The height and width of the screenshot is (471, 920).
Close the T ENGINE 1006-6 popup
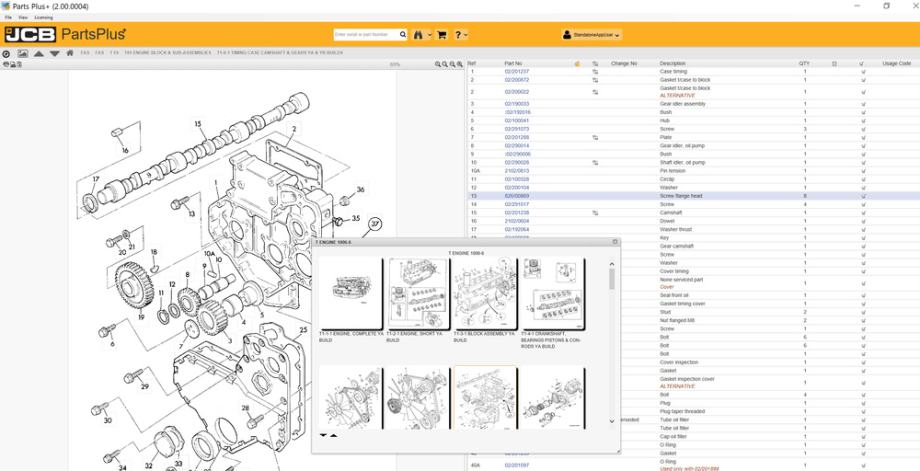615,242
